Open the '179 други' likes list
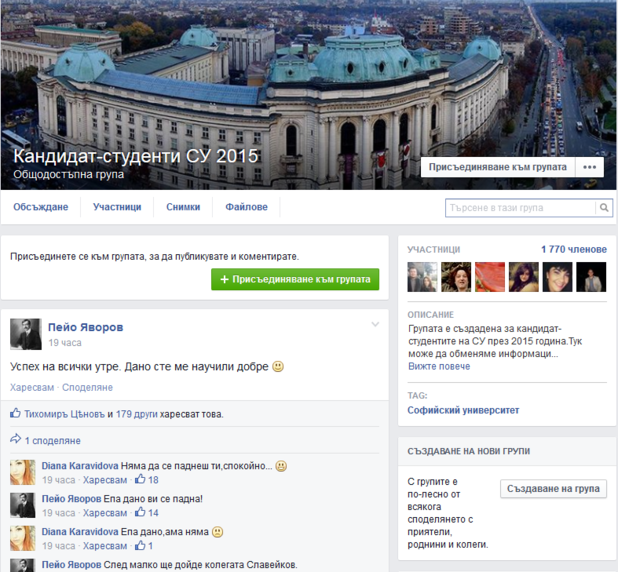Screen dimensions: 618x572 (x=136, y=414)
